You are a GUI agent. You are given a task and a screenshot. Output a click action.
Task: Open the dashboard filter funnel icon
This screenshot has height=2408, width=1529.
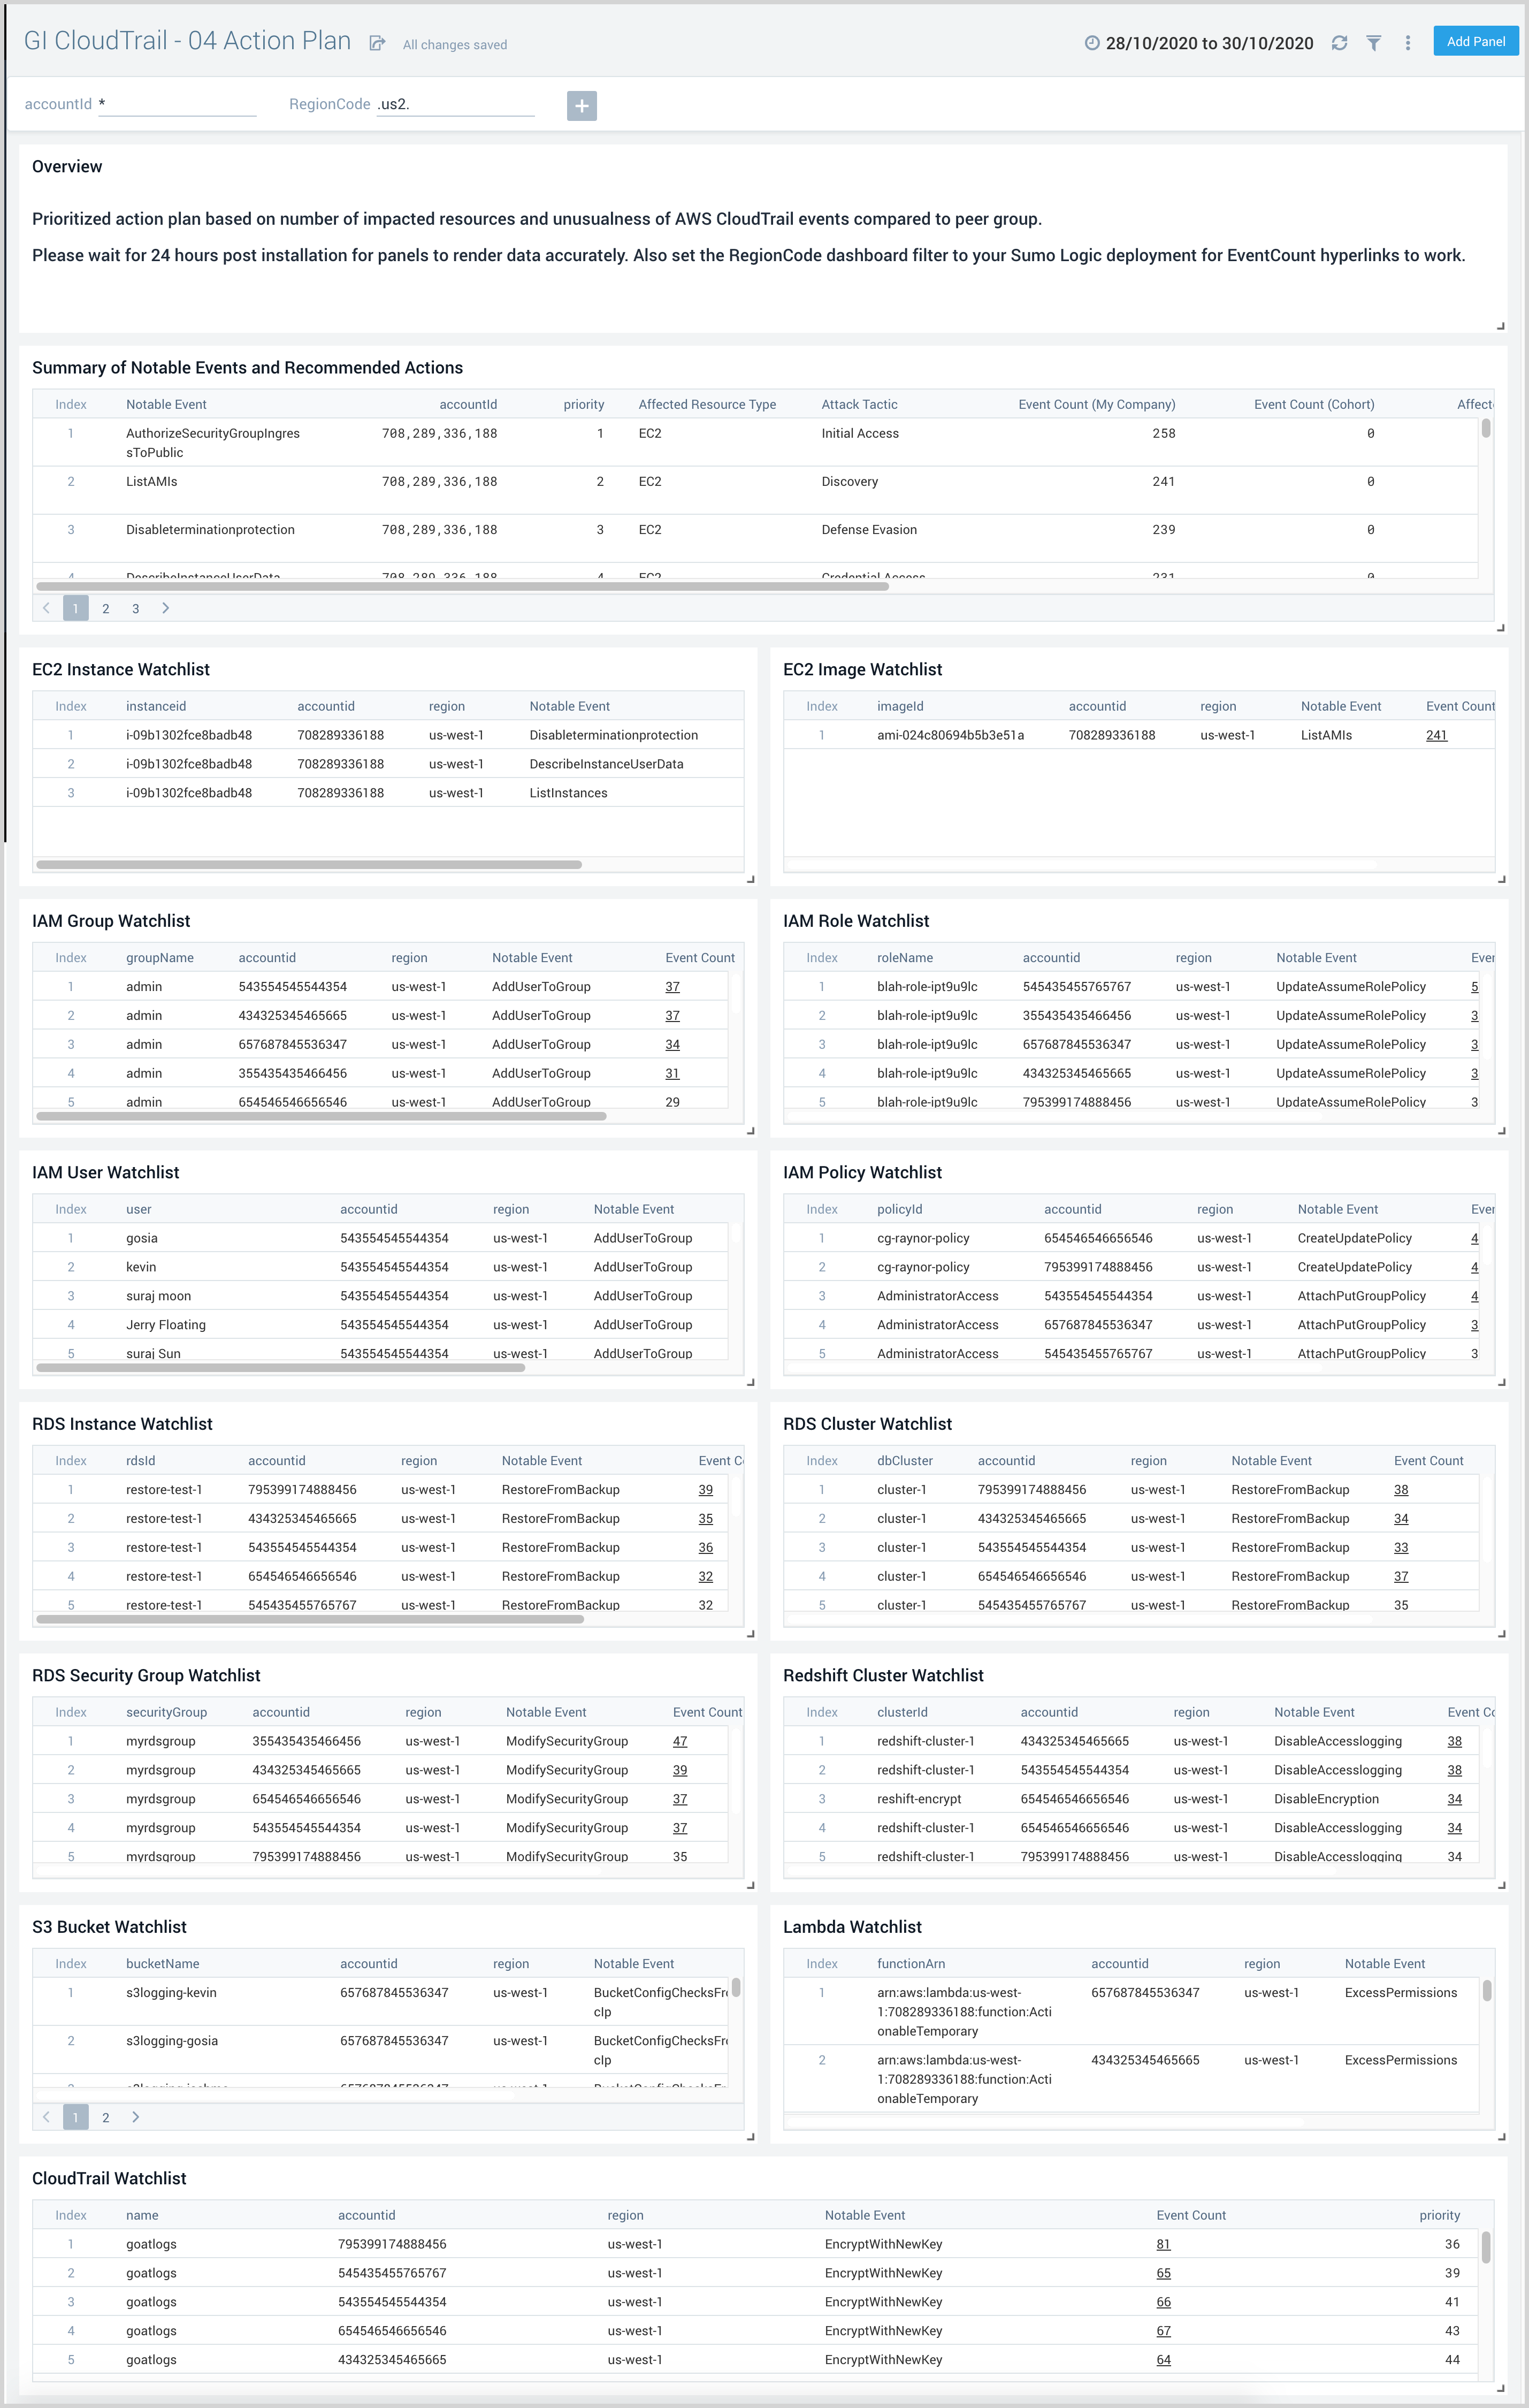pos(1374,43)
